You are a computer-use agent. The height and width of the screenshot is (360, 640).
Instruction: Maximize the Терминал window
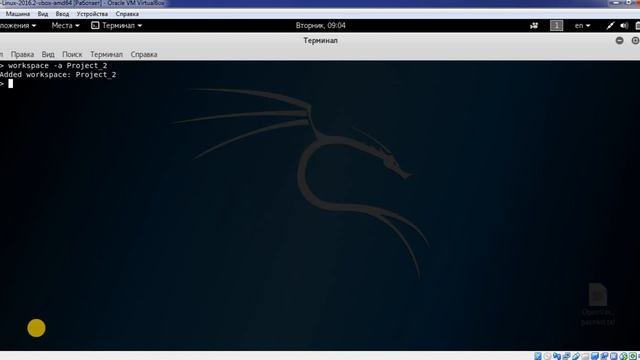pyautogui.click(x=635, y=40)
